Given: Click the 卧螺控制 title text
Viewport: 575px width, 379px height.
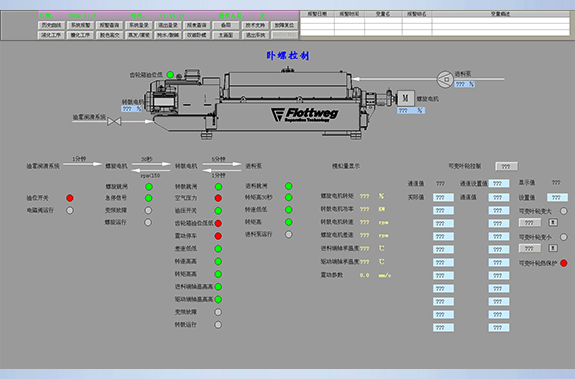Looking at the screenshot, I should click(288, 56).
